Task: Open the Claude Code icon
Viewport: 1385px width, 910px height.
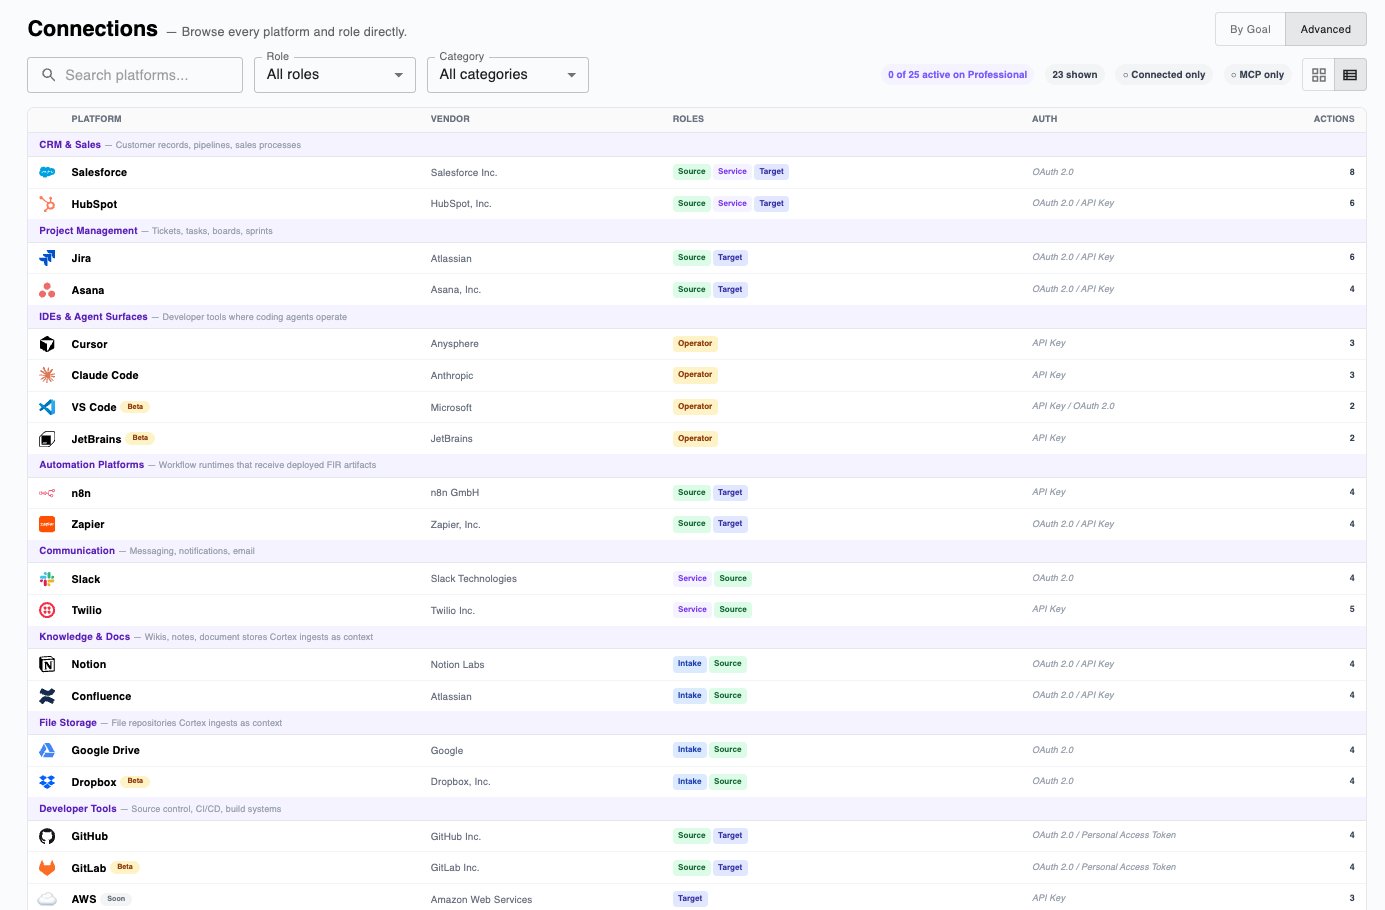Action: click(x=47, y=374)
